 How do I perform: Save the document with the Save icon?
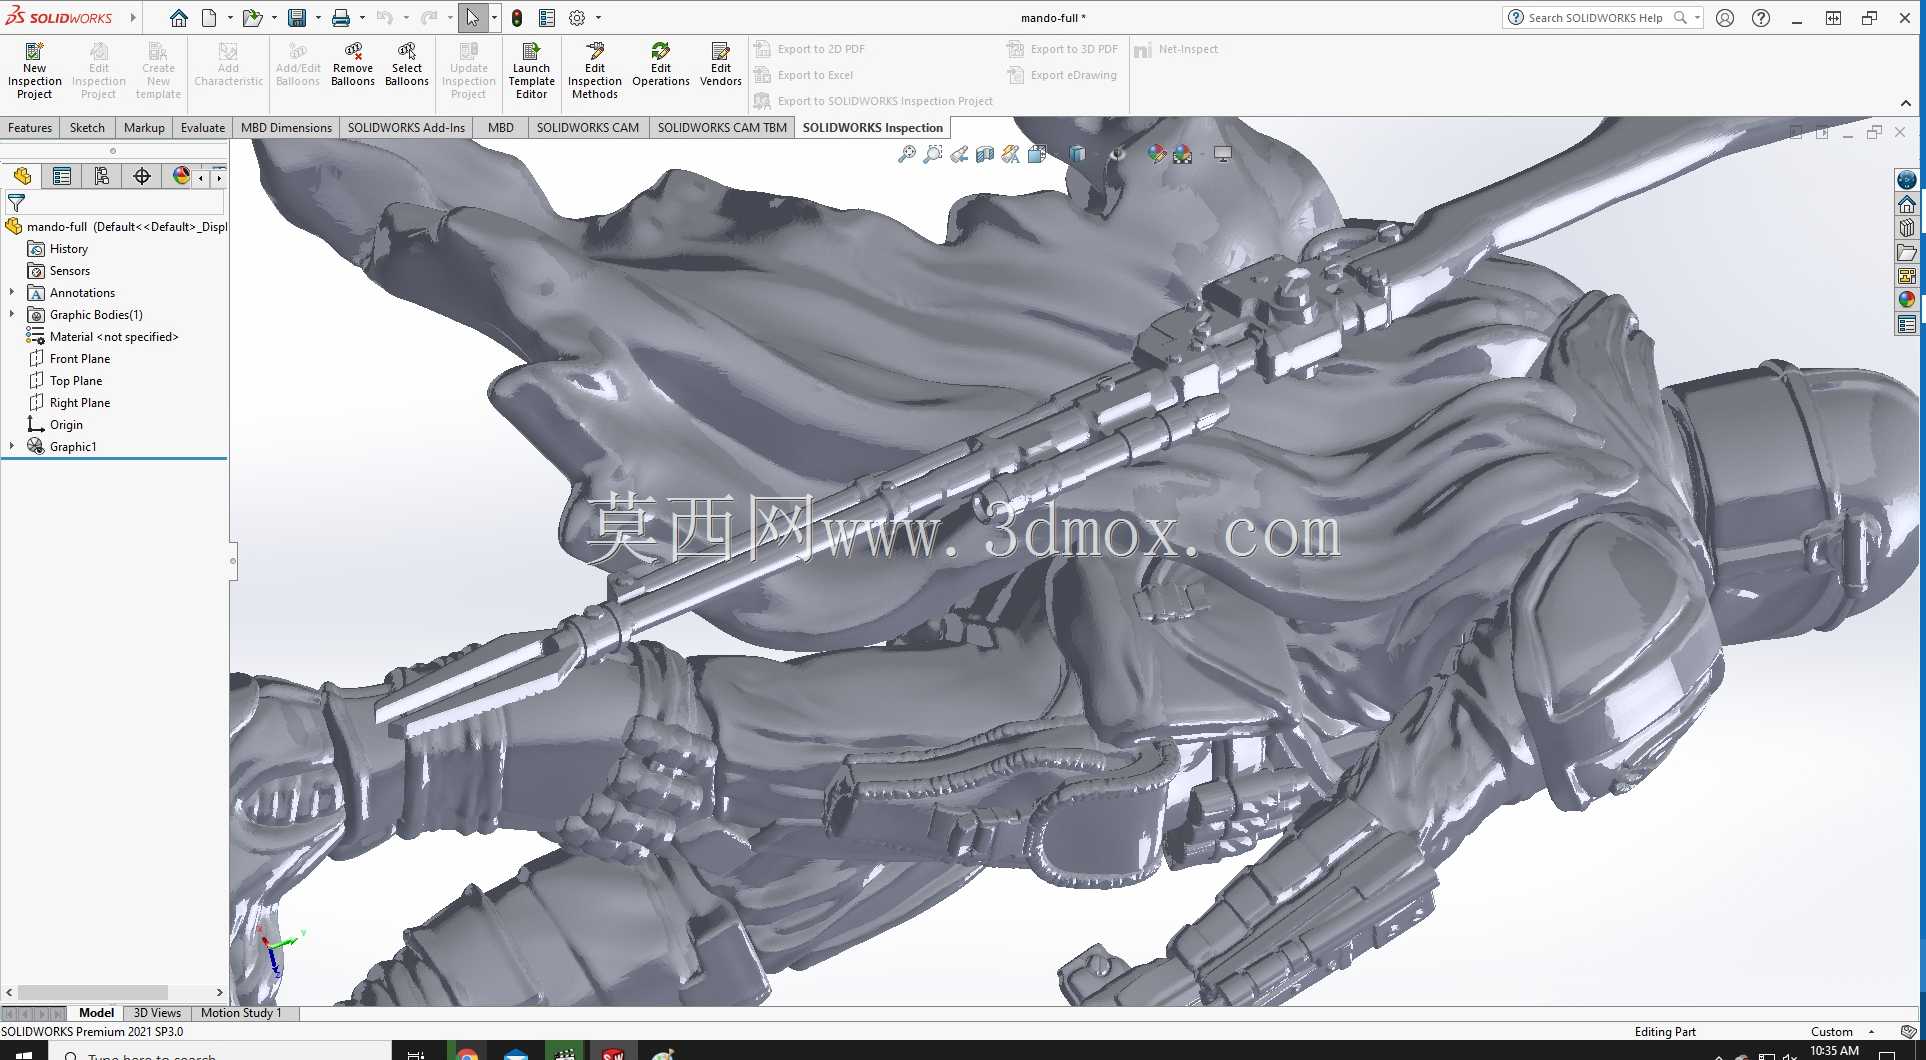(x=297, y=18)
